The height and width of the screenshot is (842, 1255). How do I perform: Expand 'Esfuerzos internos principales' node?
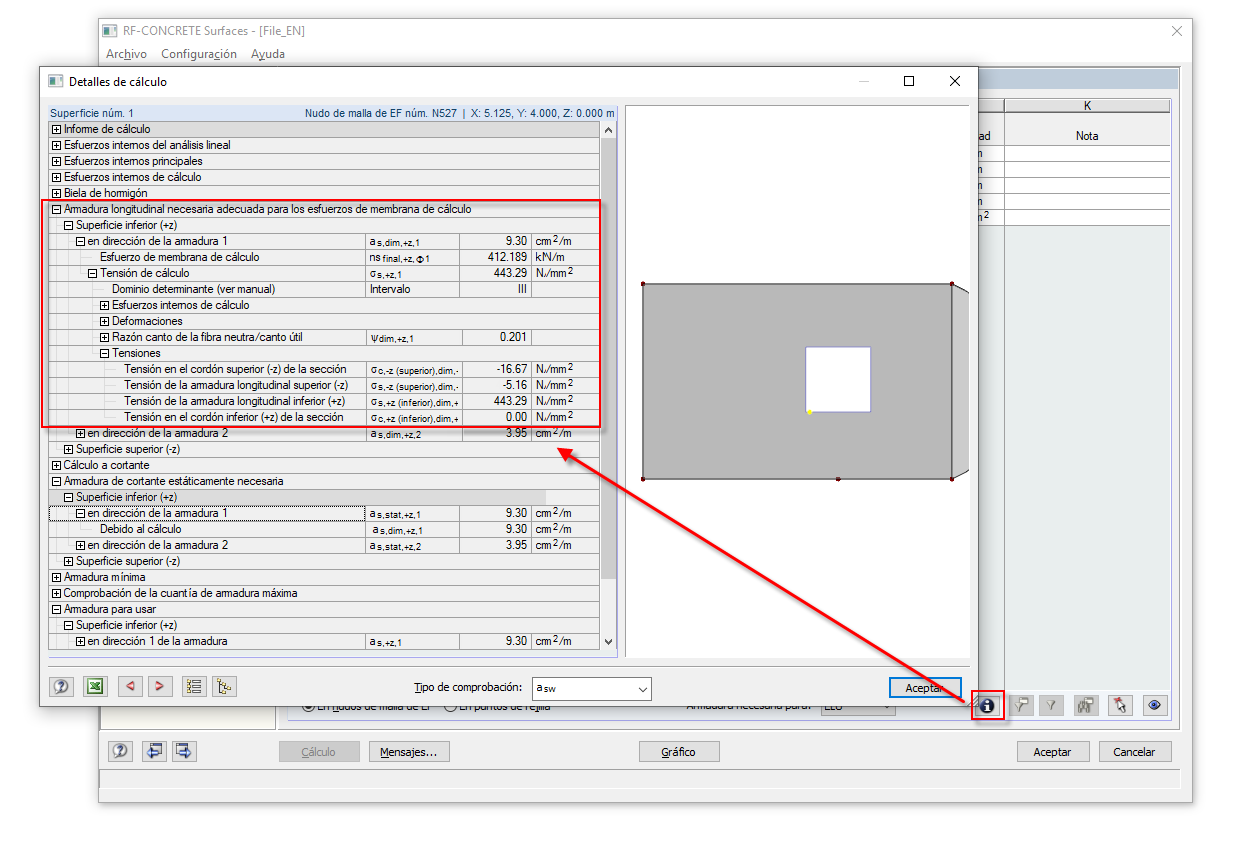56,161
